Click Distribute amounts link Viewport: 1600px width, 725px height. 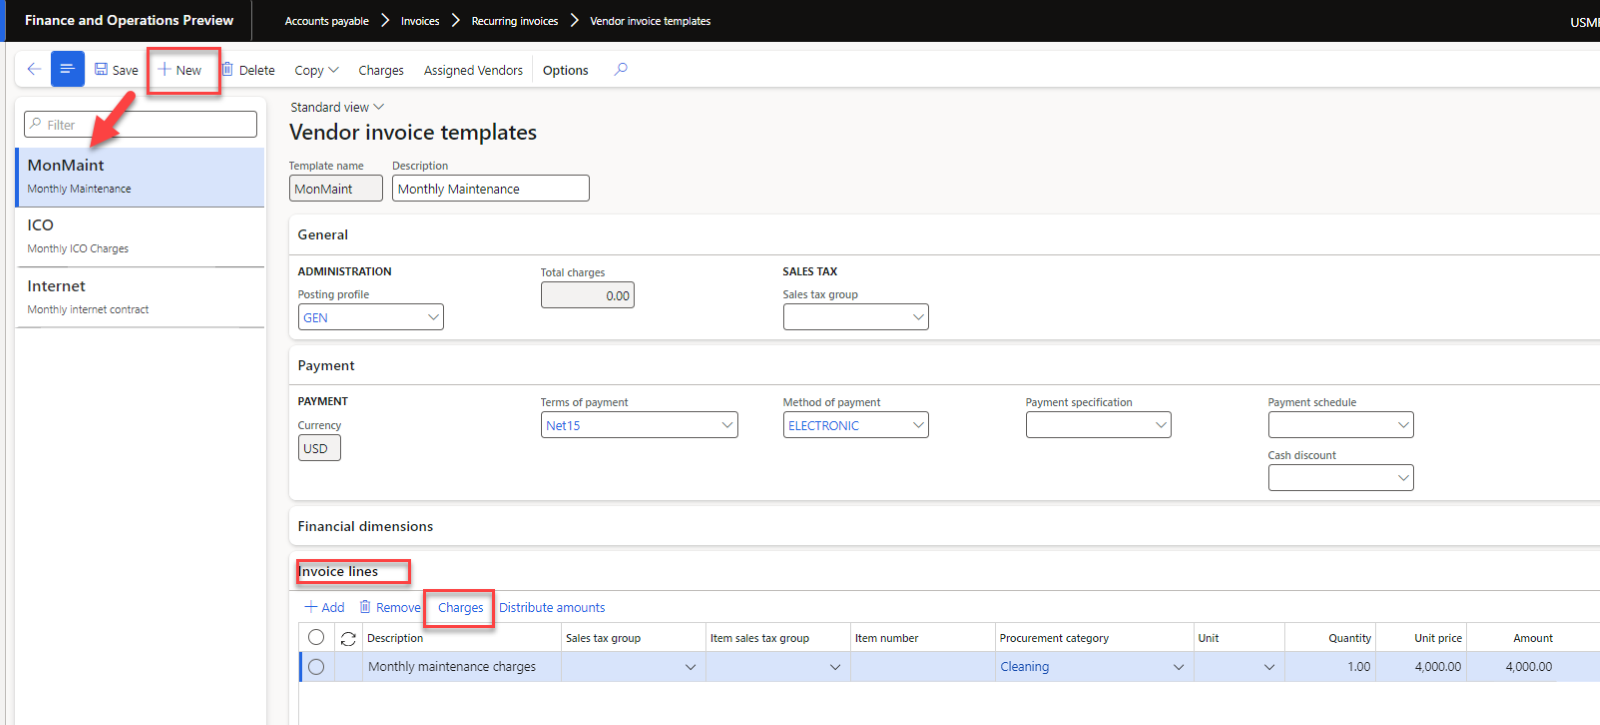(x=552, y=607)
